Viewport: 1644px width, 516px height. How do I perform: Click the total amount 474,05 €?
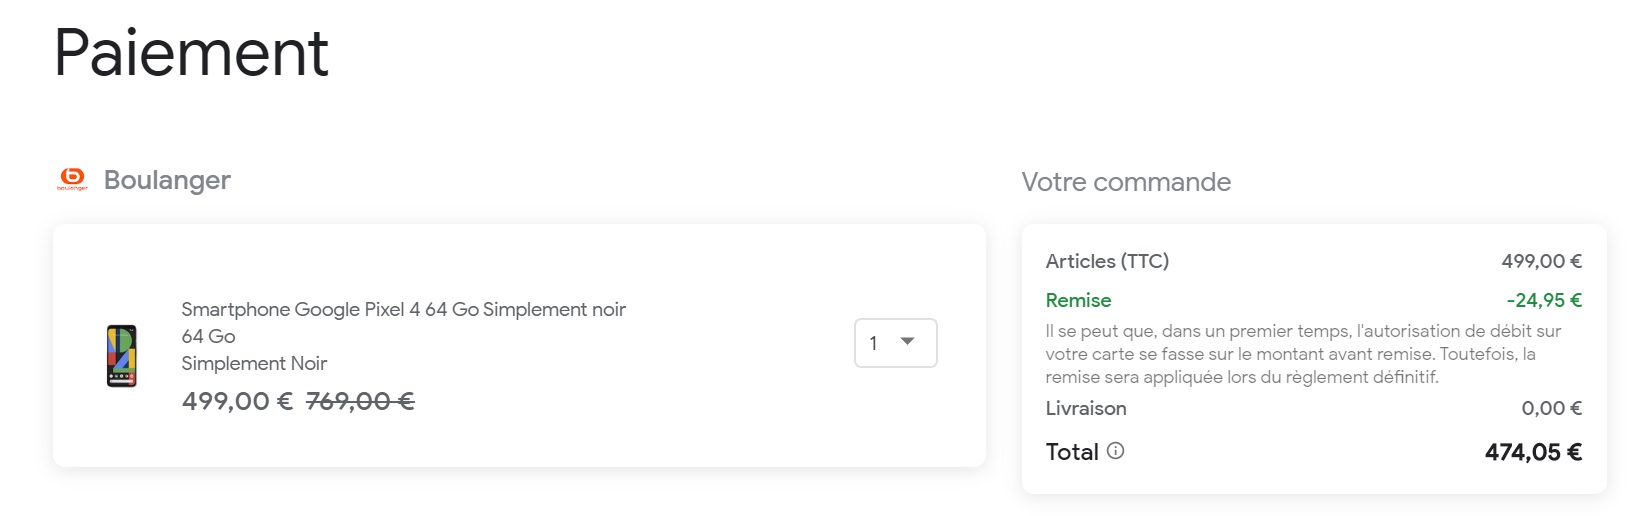tap(1533, 452)
